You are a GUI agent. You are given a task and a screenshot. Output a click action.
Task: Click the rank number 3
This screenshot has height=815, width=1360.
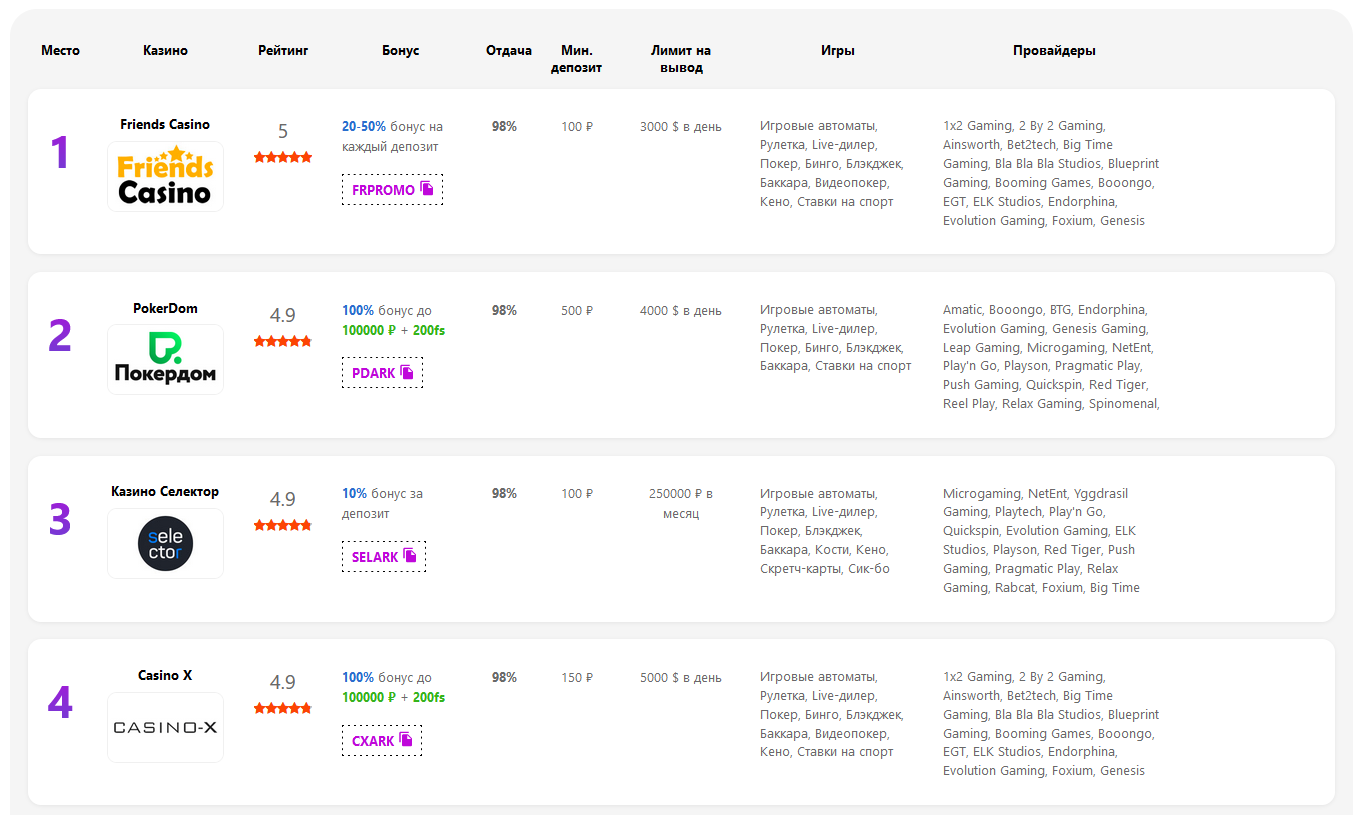(60, 520)
